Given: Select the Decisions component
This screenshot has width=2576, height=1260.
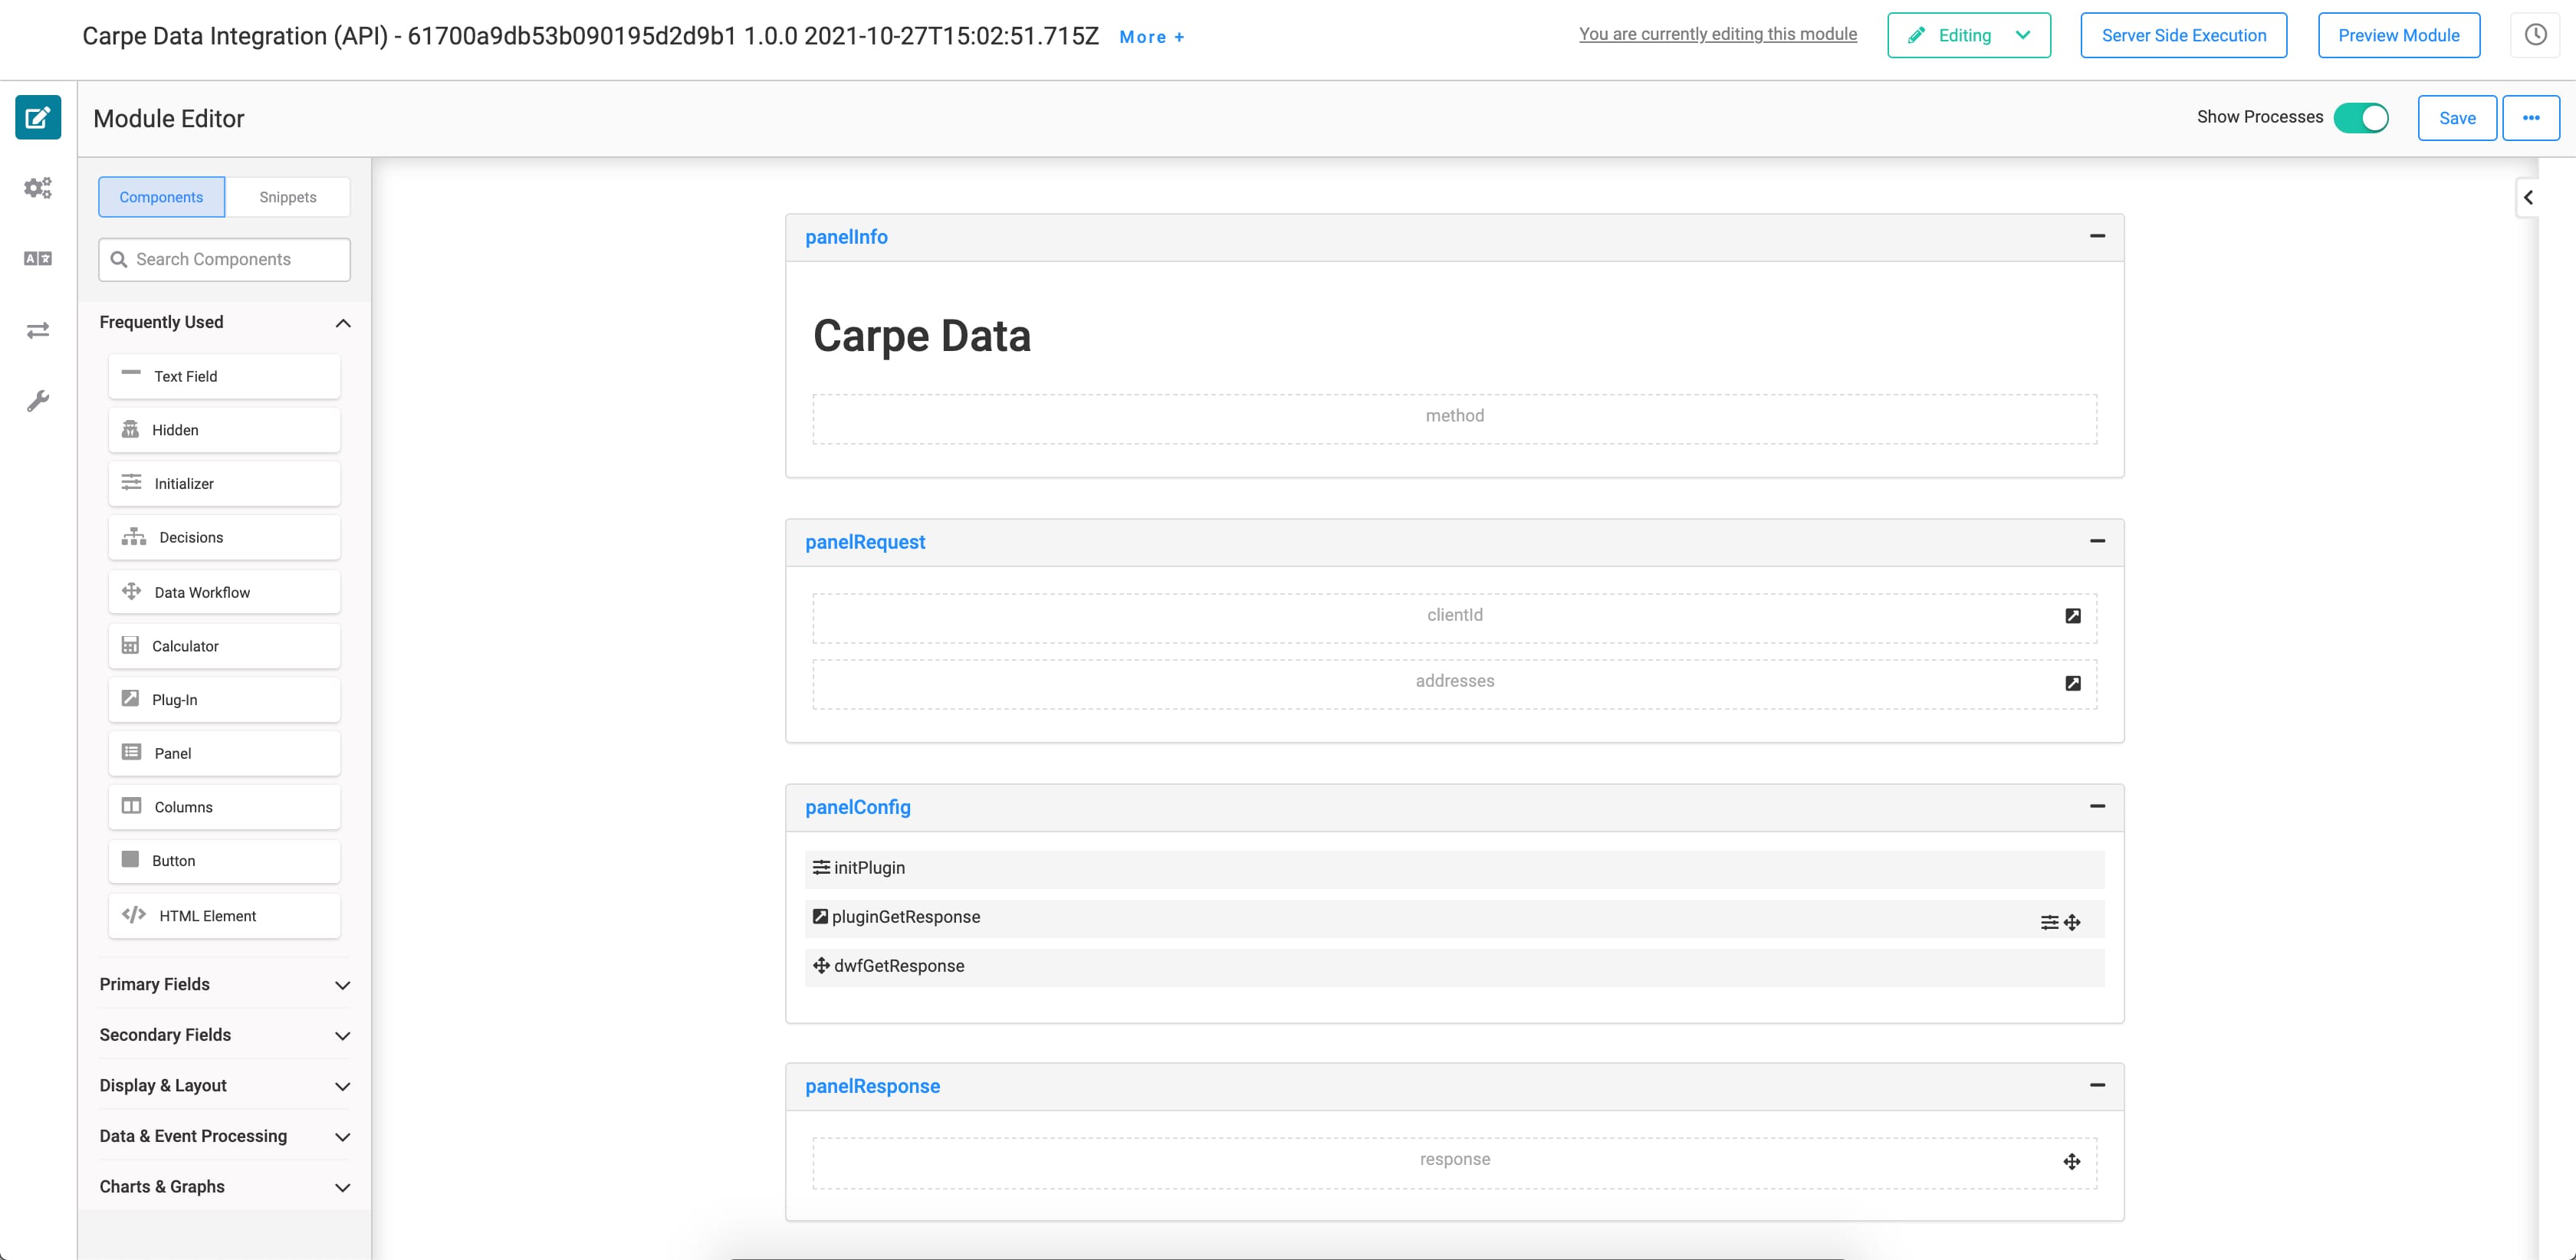Looking at the screenshot, I should 224,538.
